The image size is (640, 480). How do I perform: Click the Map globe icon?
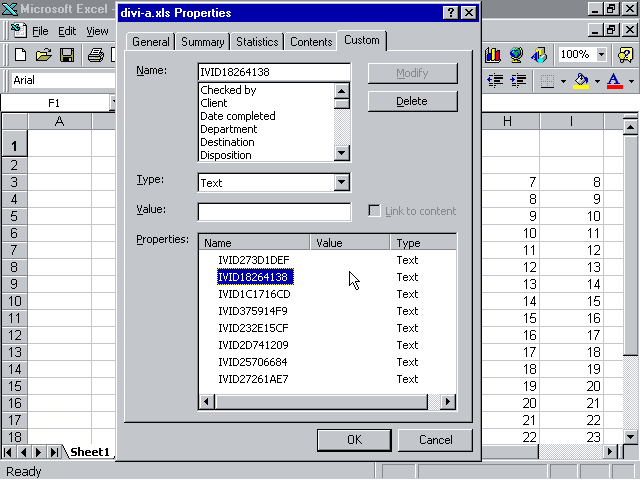point(516,55)
